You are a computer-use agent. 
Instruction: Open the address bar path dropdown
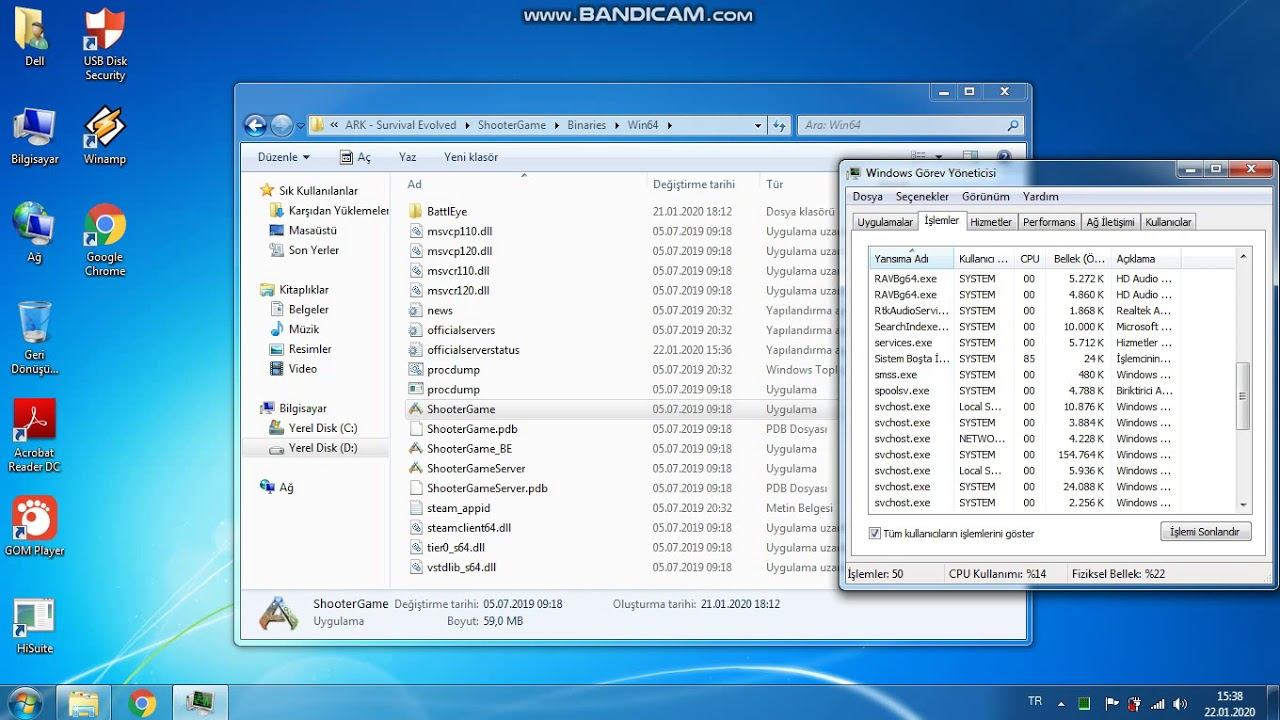[757, 126]
